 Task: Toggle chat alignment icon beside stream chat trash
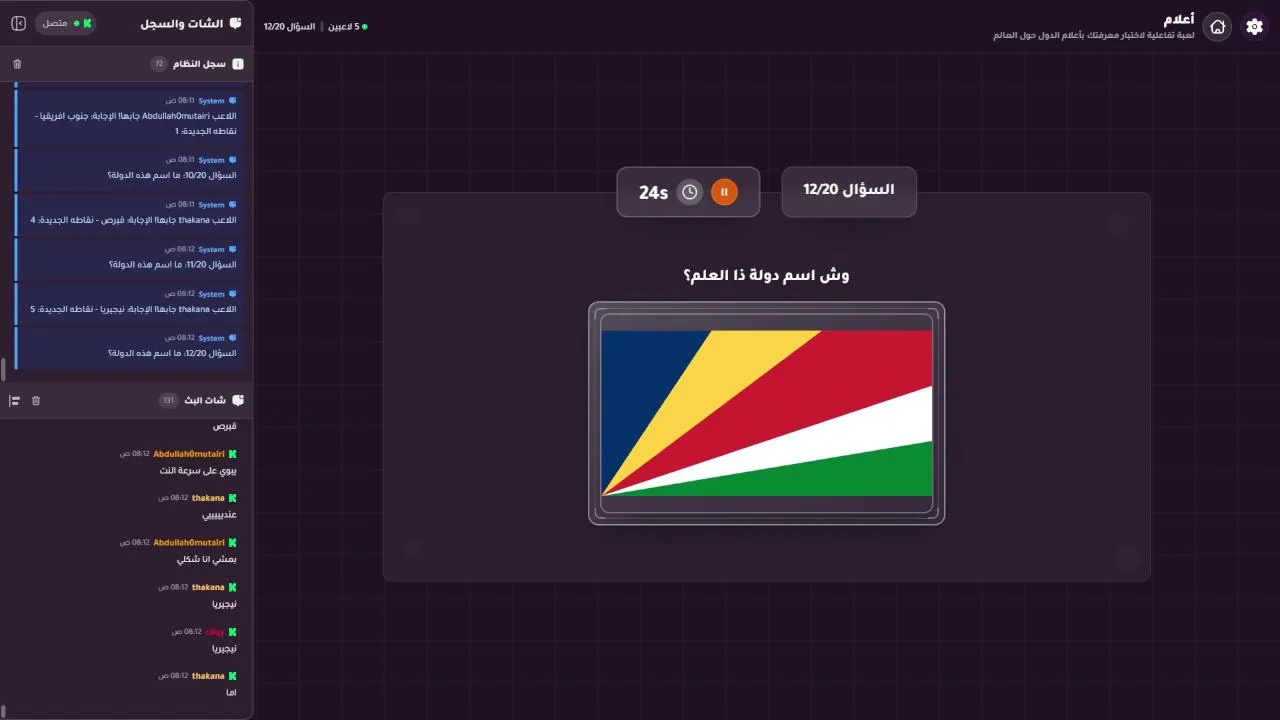(x=14, y=400)
